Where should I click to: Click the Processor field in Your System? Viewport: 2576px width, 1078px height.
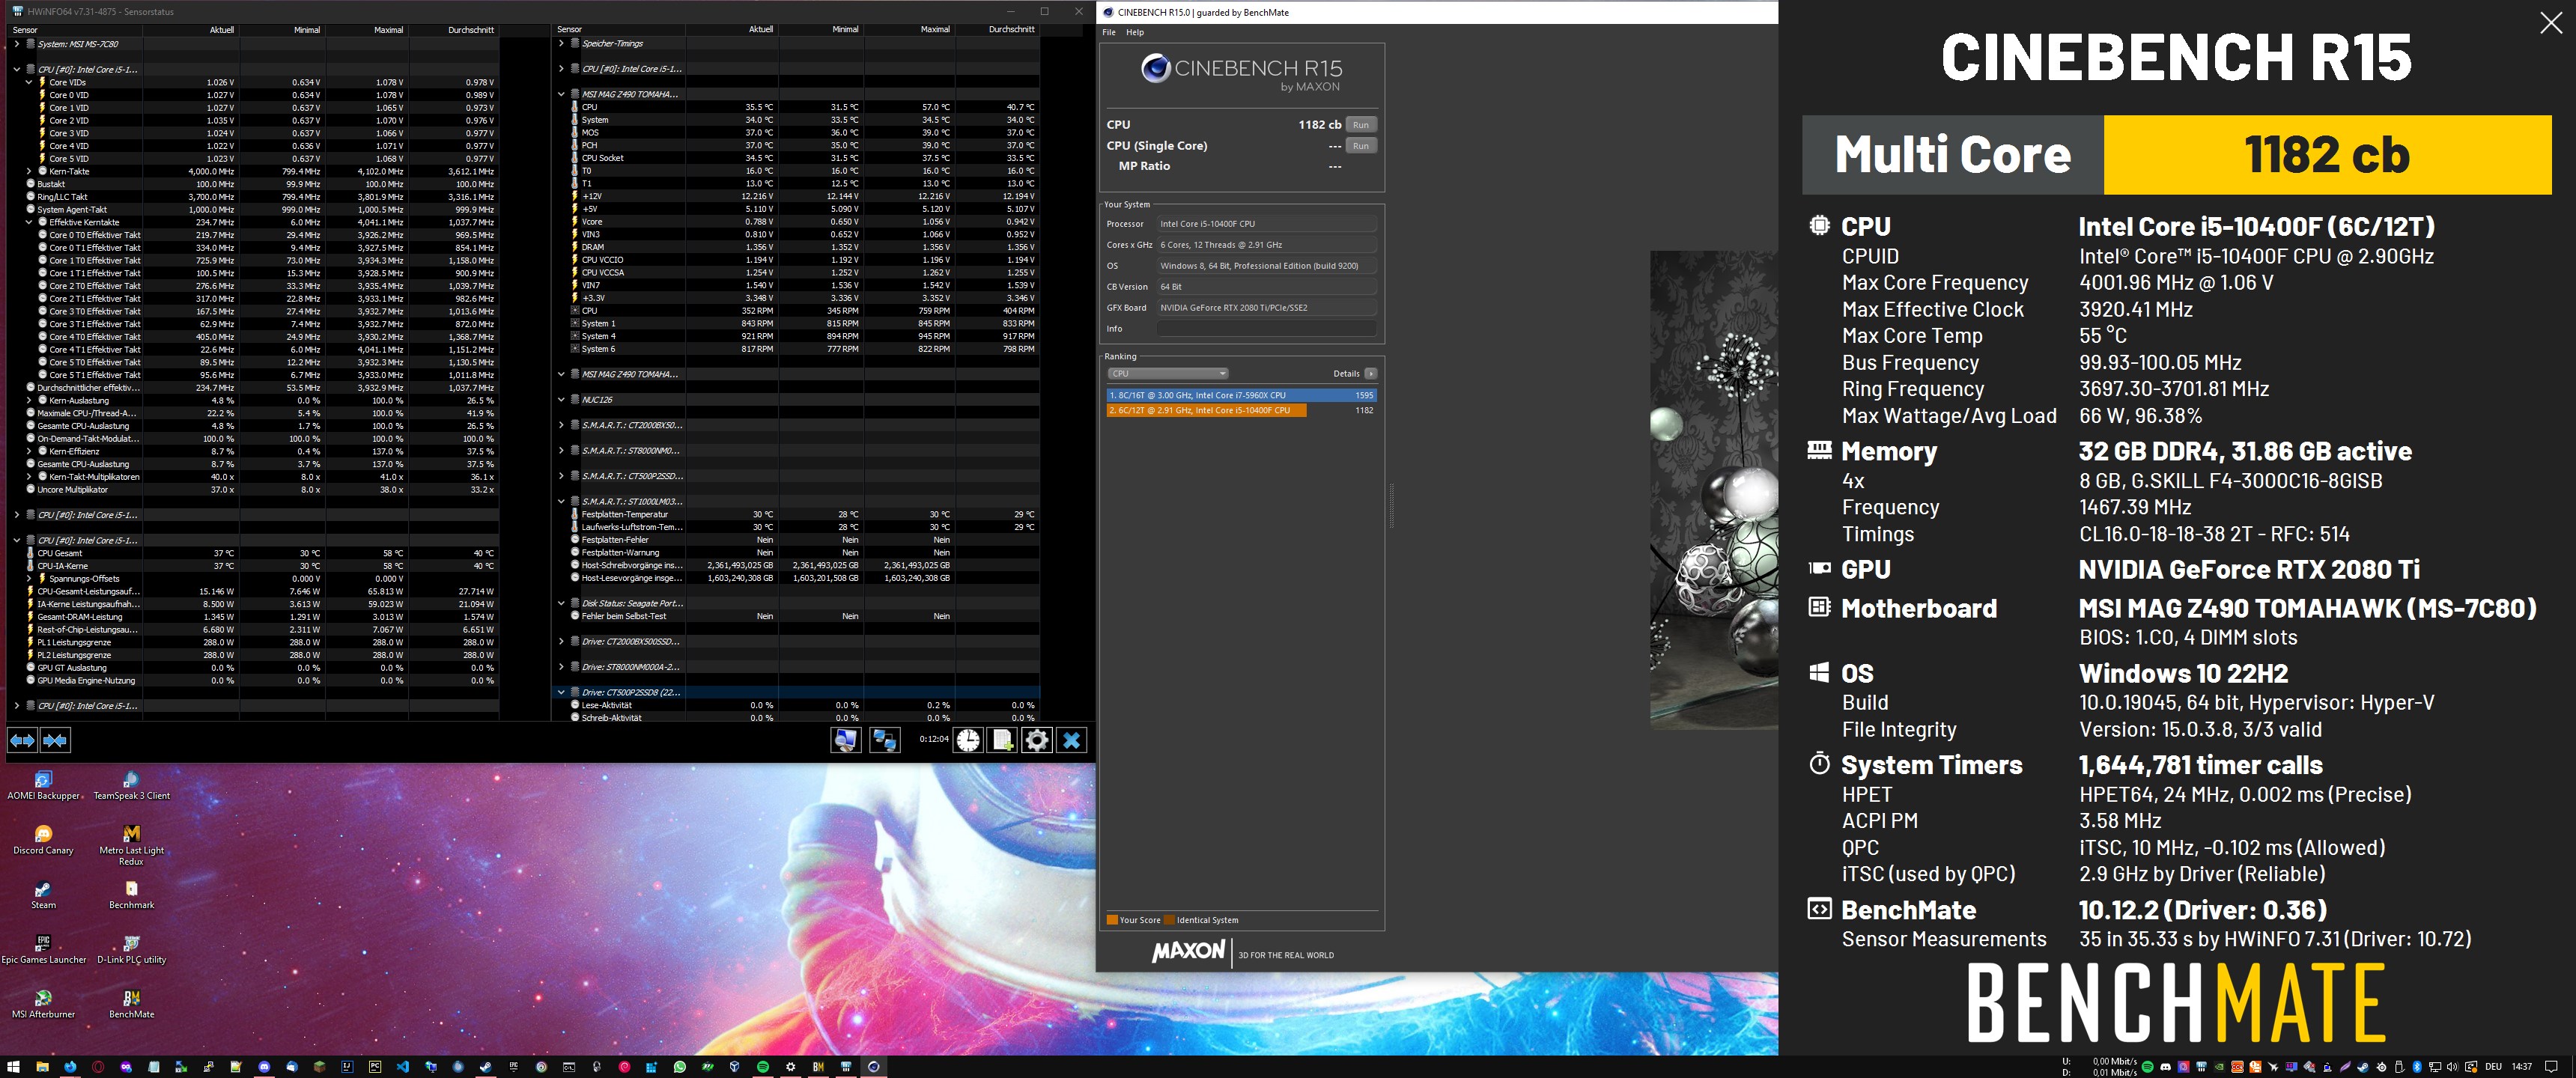(1266, 224)
